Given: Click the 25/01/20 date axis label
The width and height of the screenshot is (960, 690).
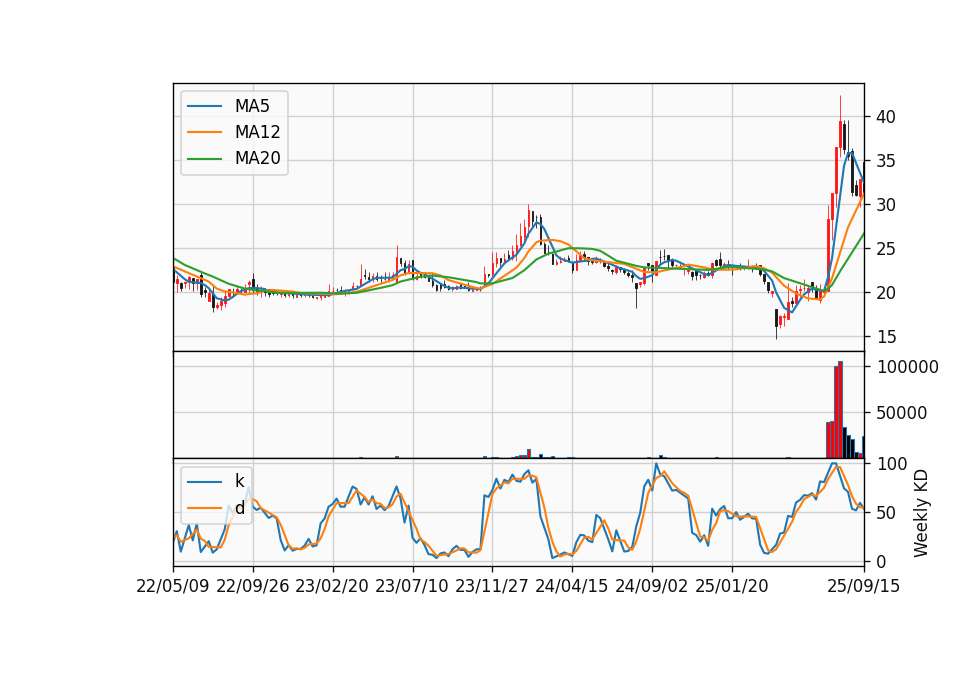Looking at the screenshot, I should 732,586.
